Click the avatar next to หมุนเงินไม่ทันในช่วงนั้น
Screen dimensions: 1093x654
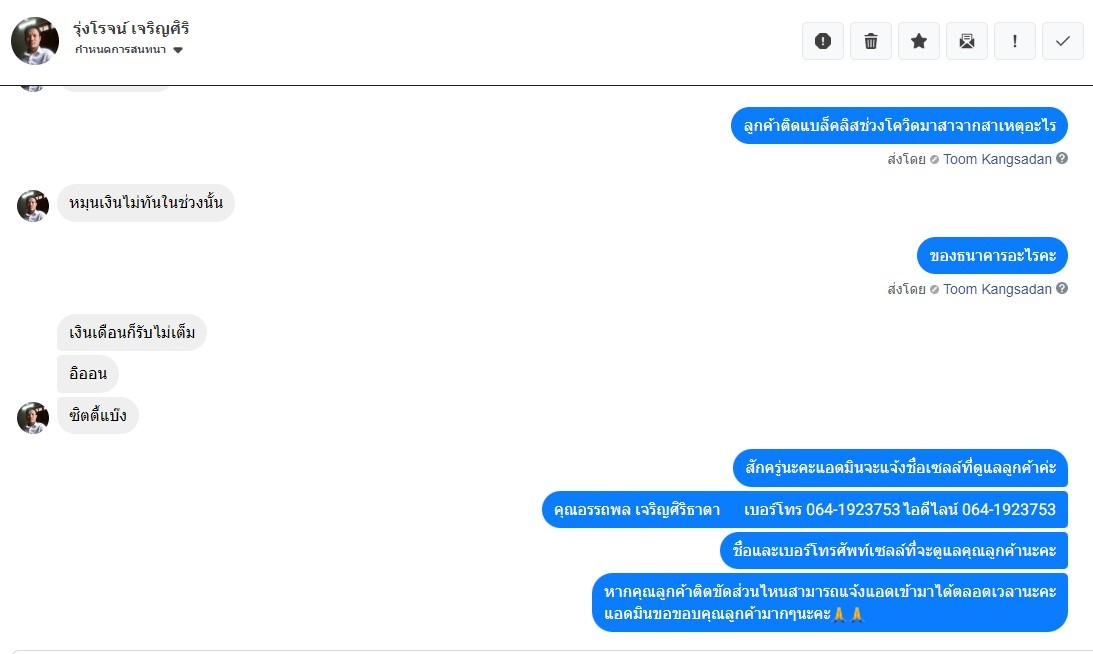(x=33, y=206)
